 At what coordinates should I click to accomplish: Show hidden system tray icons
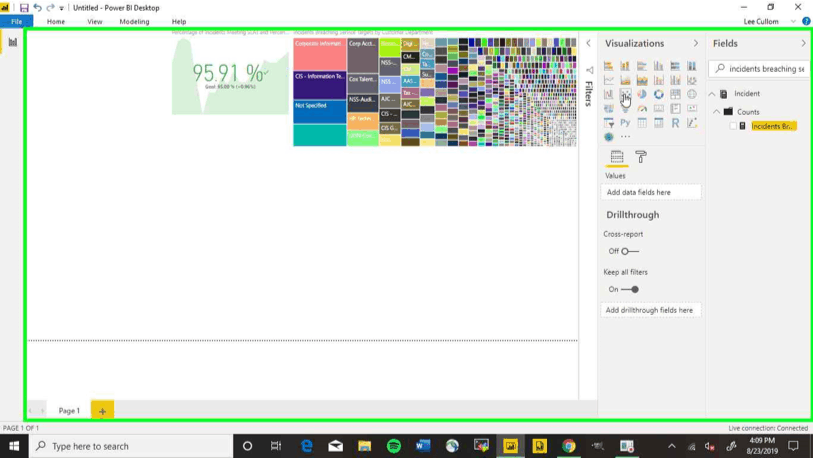672,446
